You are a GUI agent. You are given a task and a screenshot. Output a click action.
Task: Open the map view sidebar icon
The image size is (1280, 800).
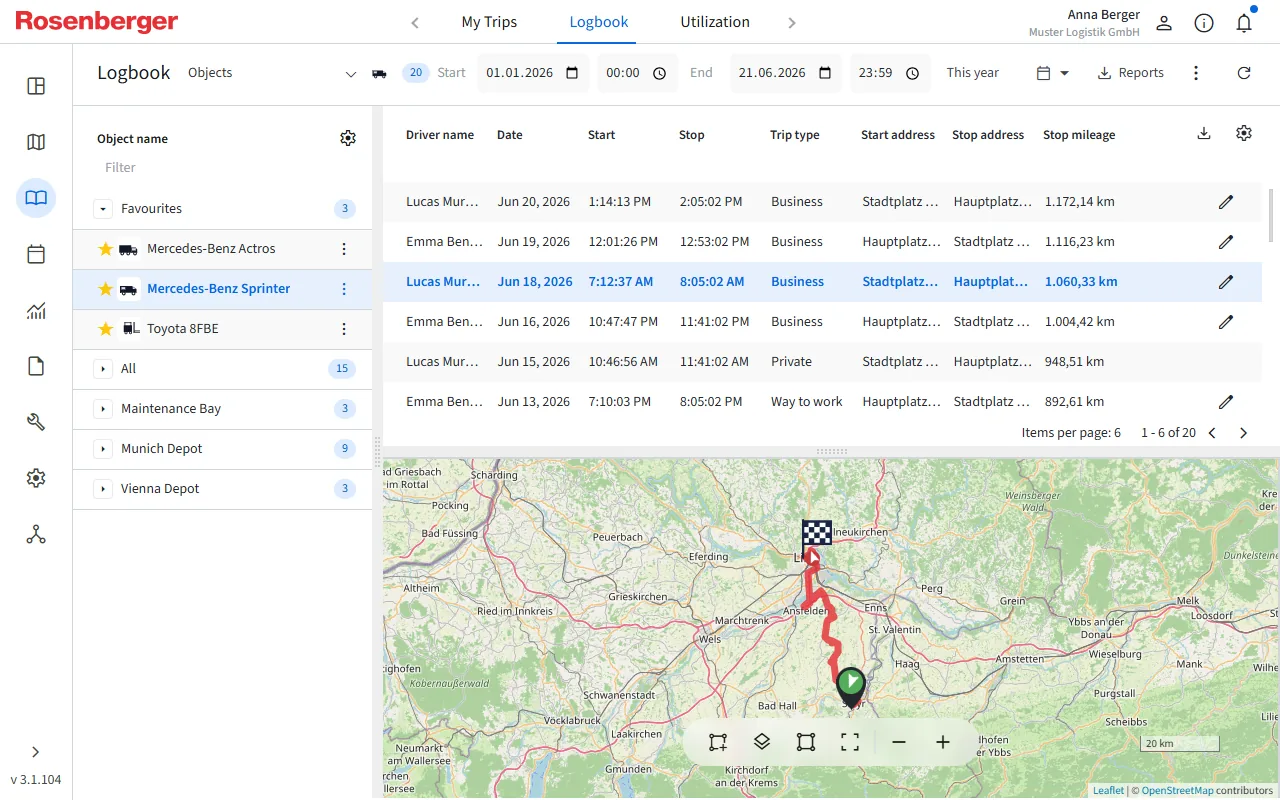tap(36, 142)
